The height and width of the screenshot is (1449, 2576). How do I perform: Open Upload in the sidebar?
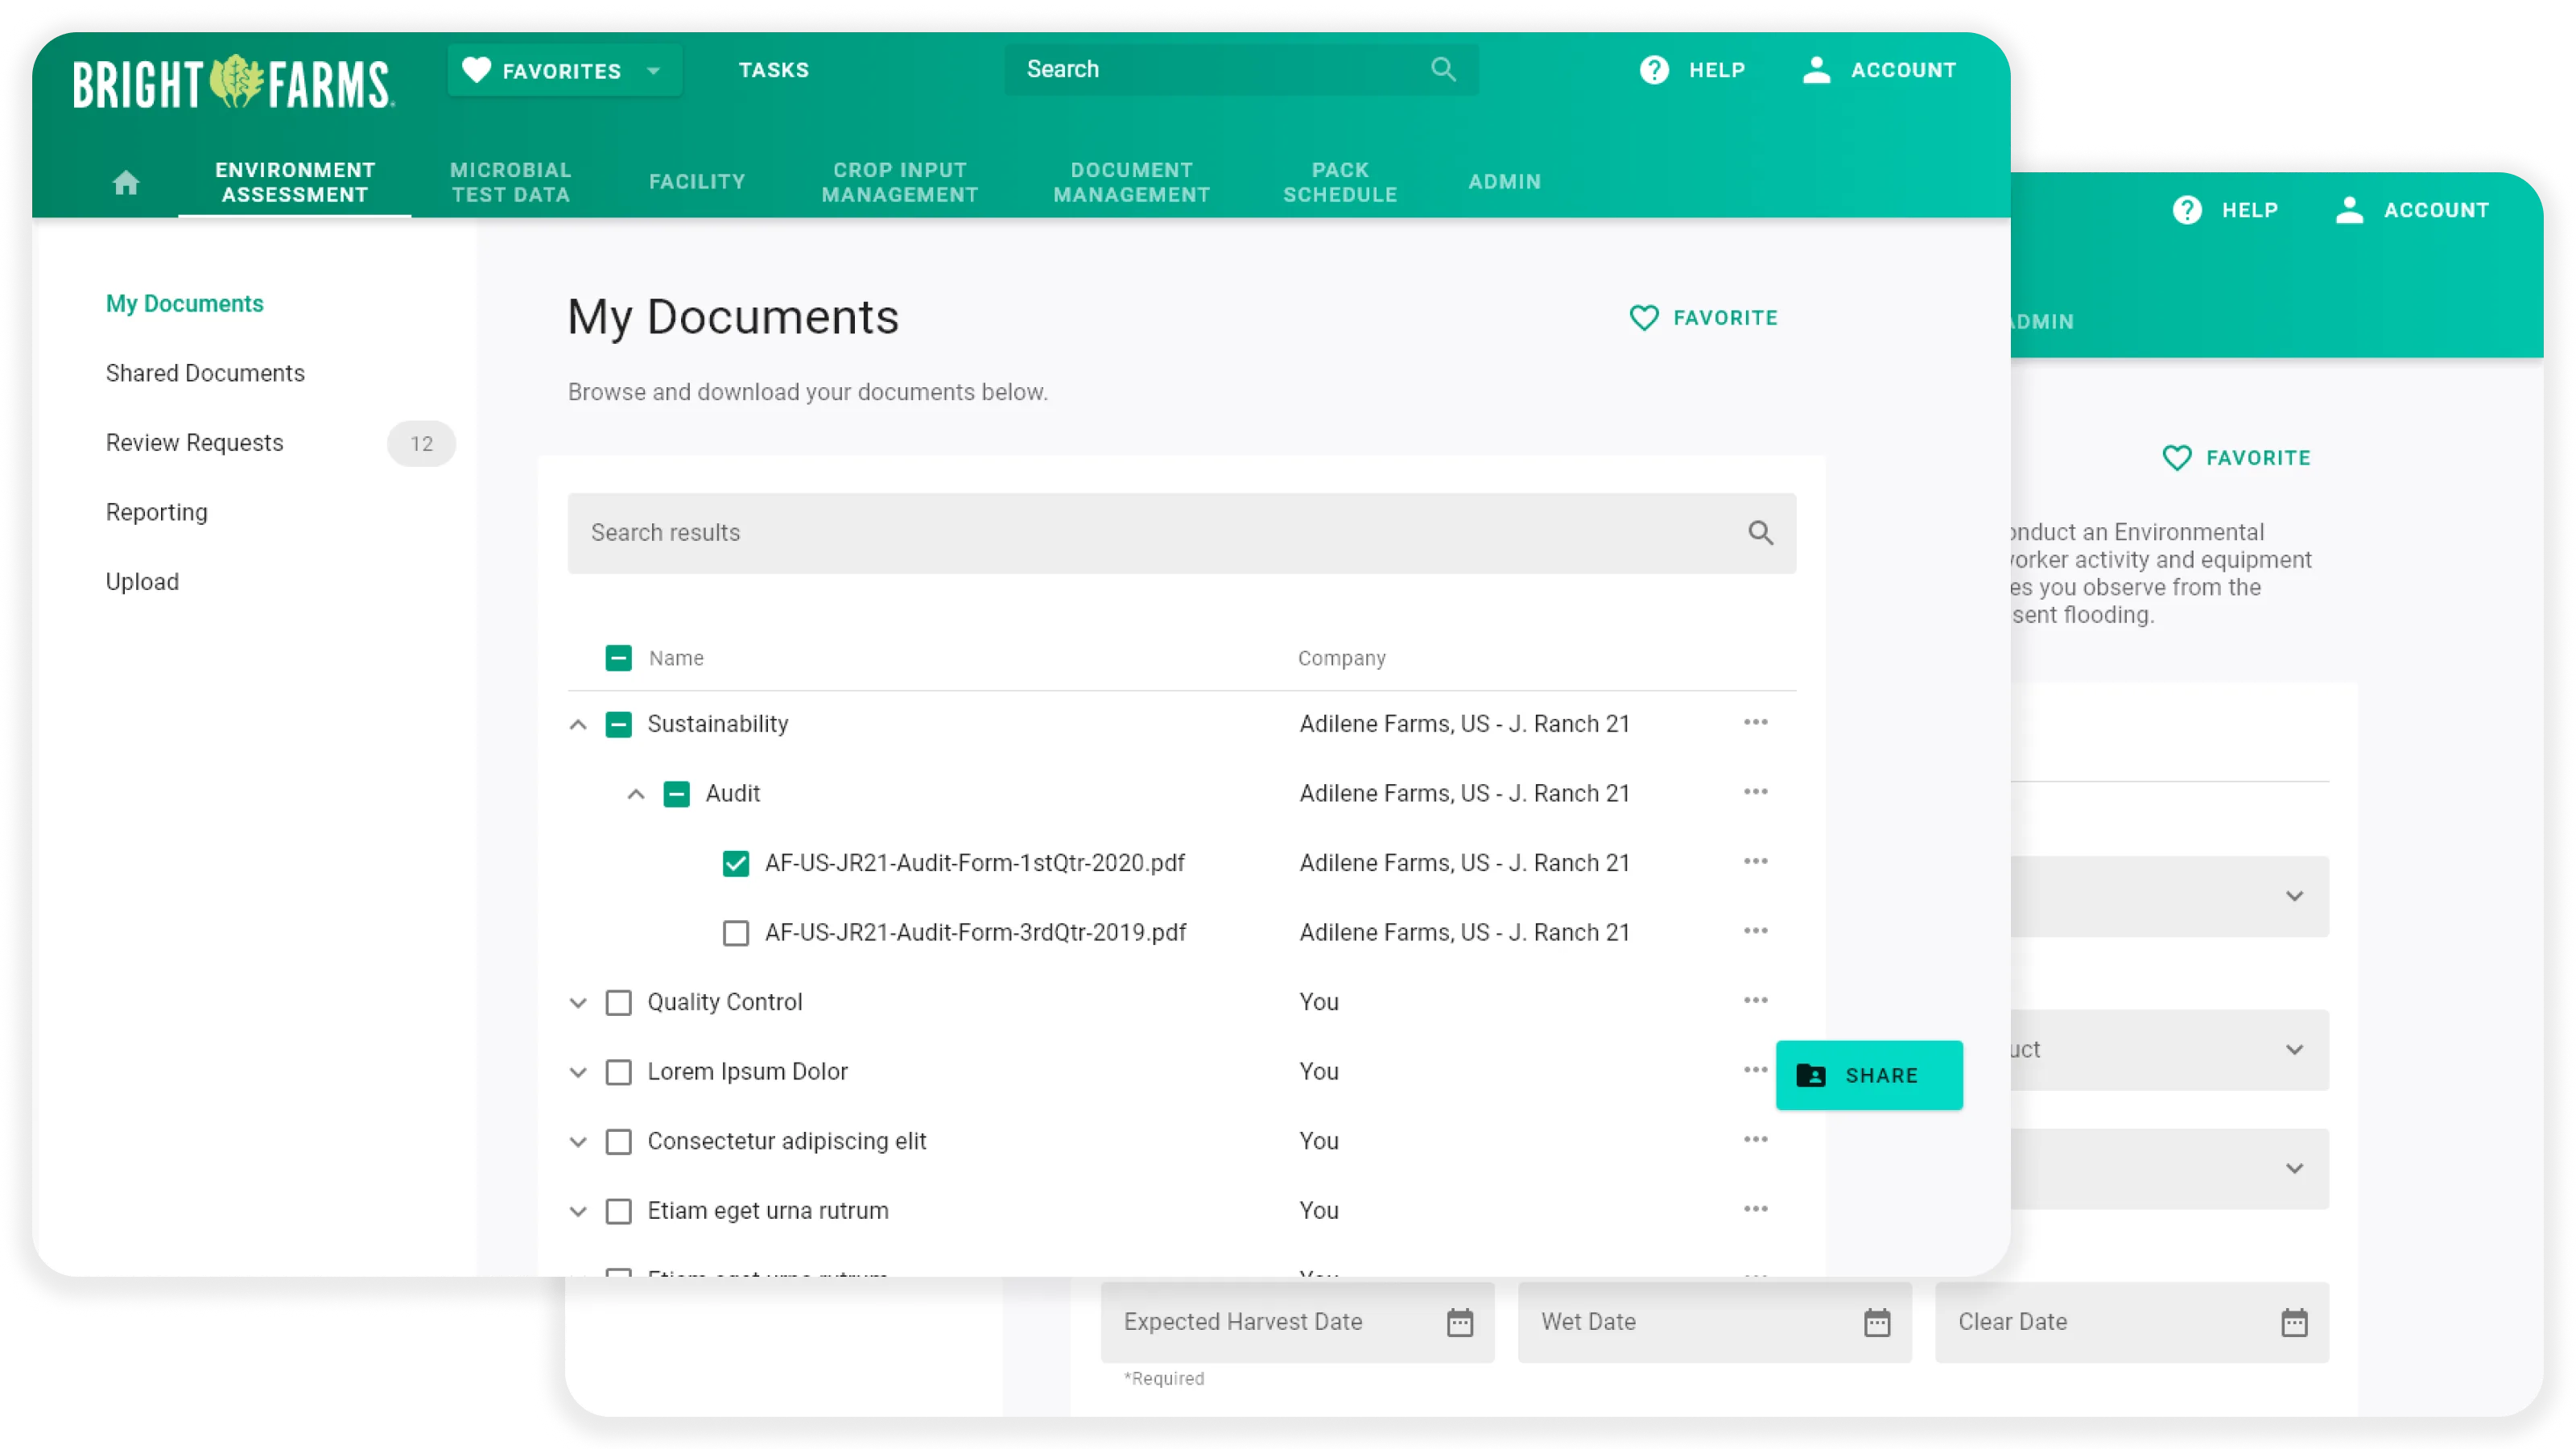[x=142, y=582]
